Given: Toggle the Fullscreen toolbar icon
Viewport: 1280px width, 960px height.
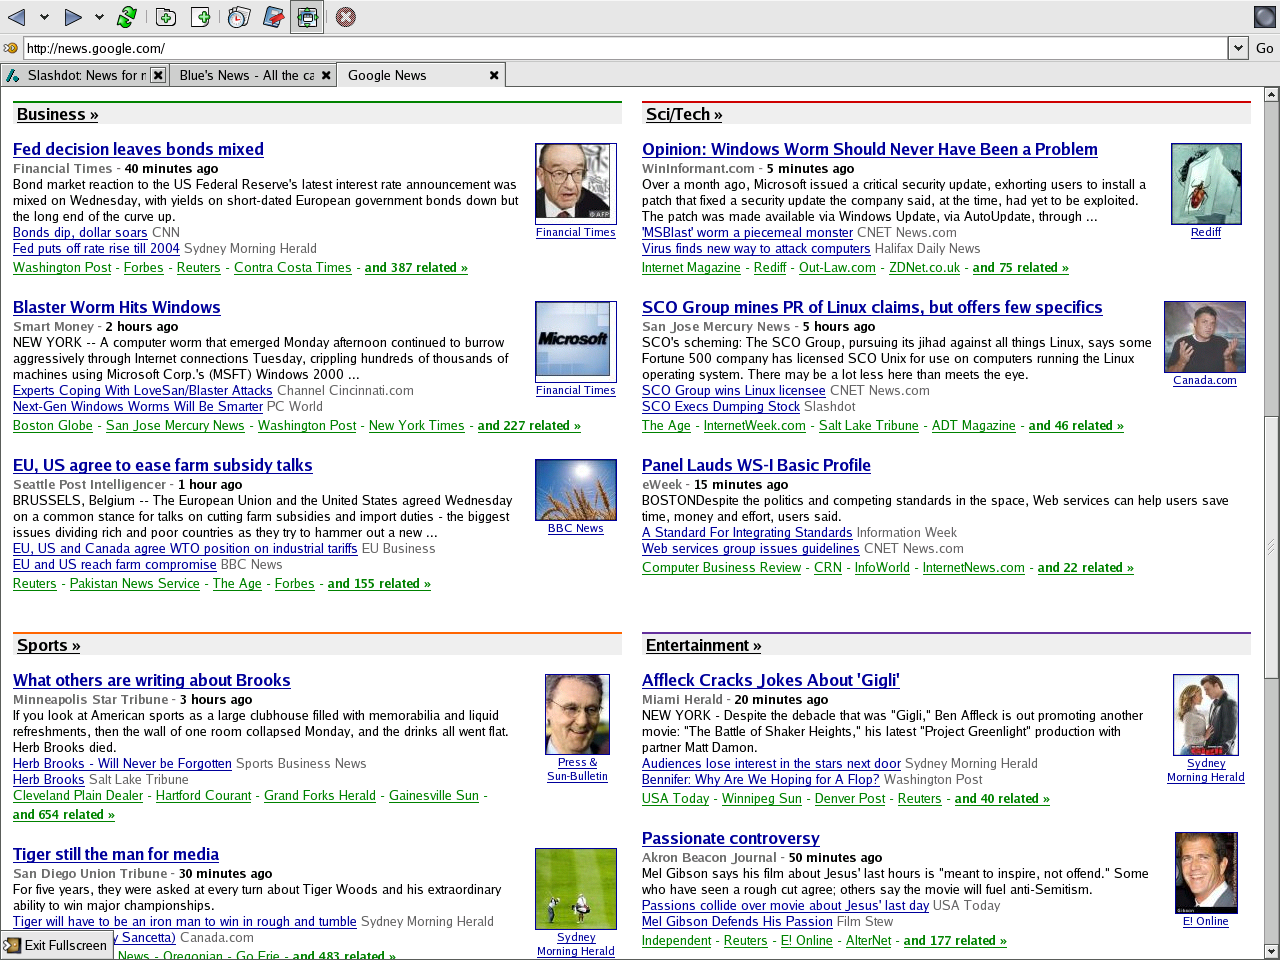Looking at the screenshot, I should coord(307,17).
